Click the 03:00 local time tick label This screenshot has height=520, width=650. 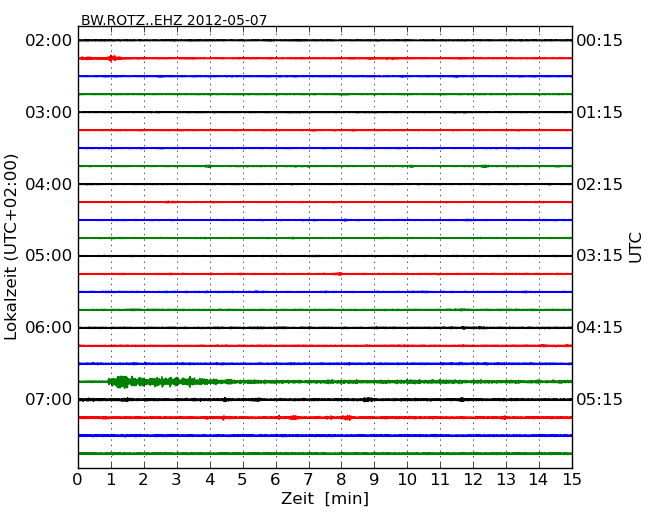(49, 112)
